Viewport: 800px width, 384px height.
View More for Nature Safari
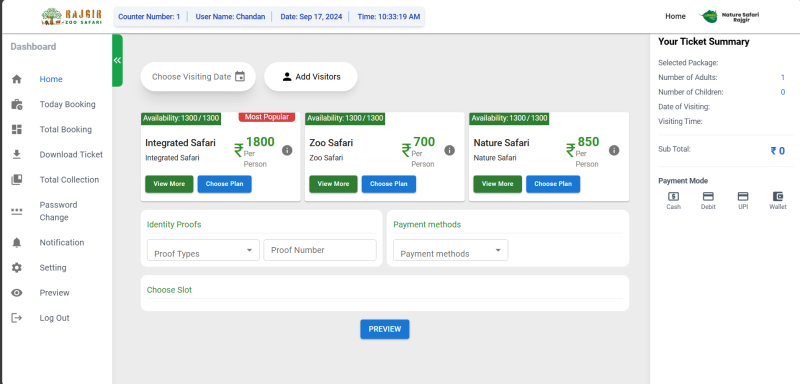pos(497,184)
